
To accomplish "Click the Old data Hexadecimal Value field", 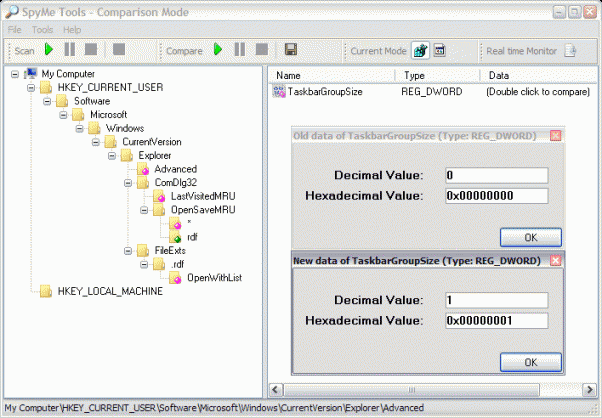I will (496, 196).
